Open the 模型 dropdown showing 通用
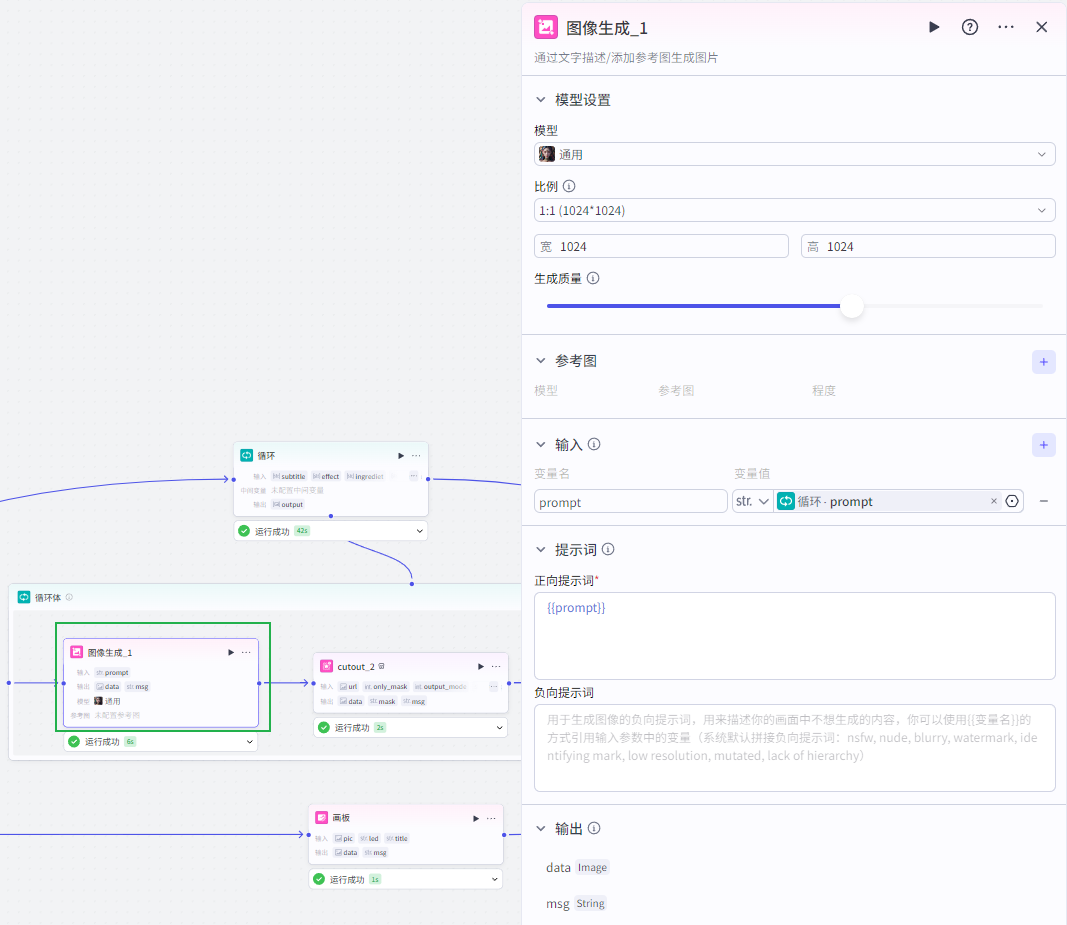The height and width of the screenshot is (925, 1067). coord(795,154)
